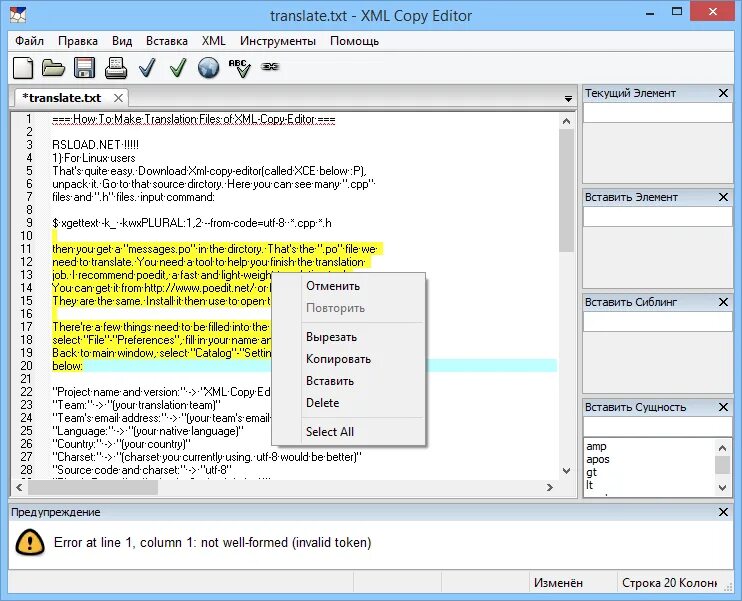Click the yellow warning icon in the message panel

(30, 542)
